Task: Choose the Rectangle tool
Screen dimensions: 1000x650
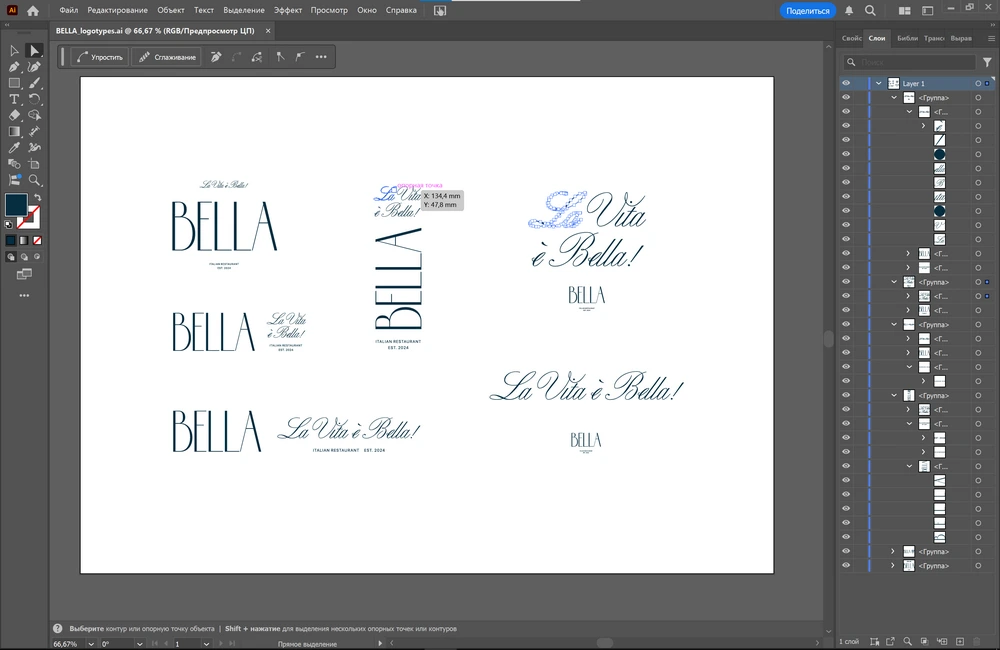Action: [x=15, y=83]
